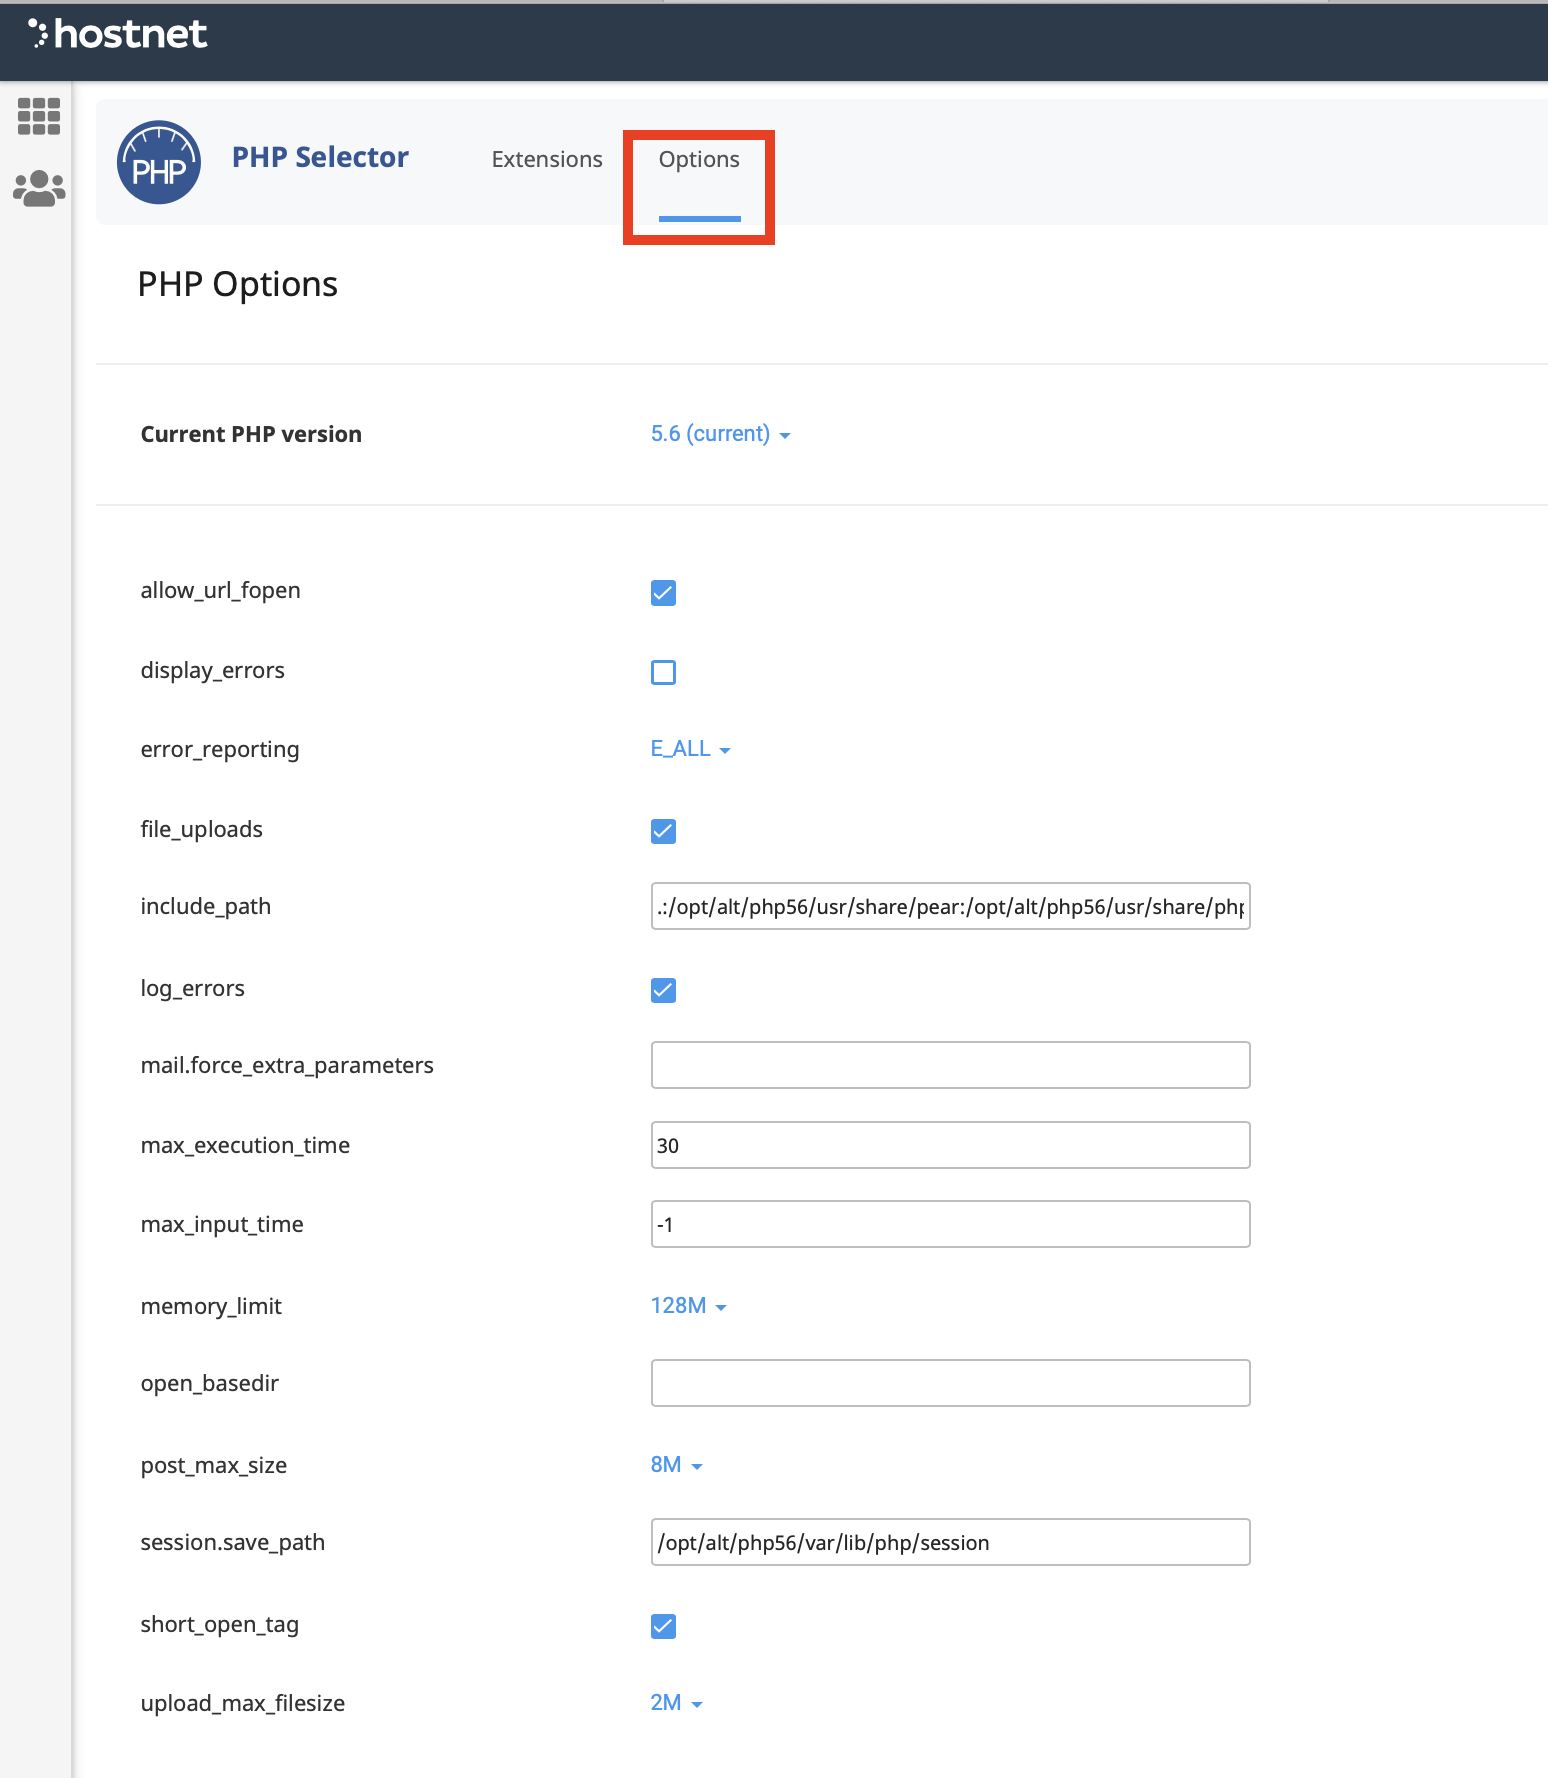The height and width of the screenshot is (1778, 1548).
Task: Open the memory_limit 128M dropdown
Action: click(x=688, y=1306)
